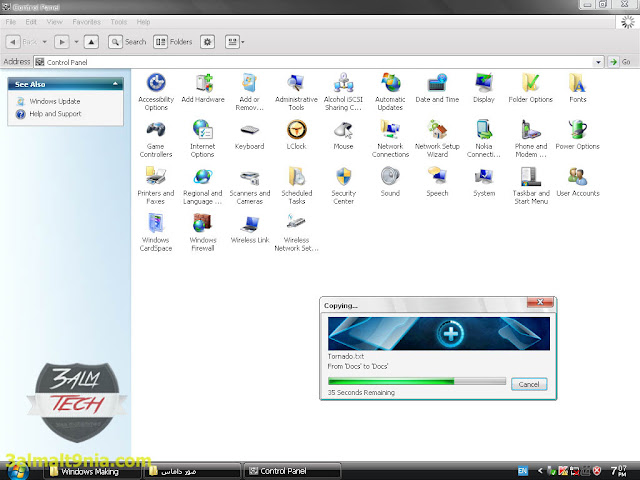Viewport: 640px width, 480px height.
Task: Open Speech properties icon
Action: [x=437, y=182]
